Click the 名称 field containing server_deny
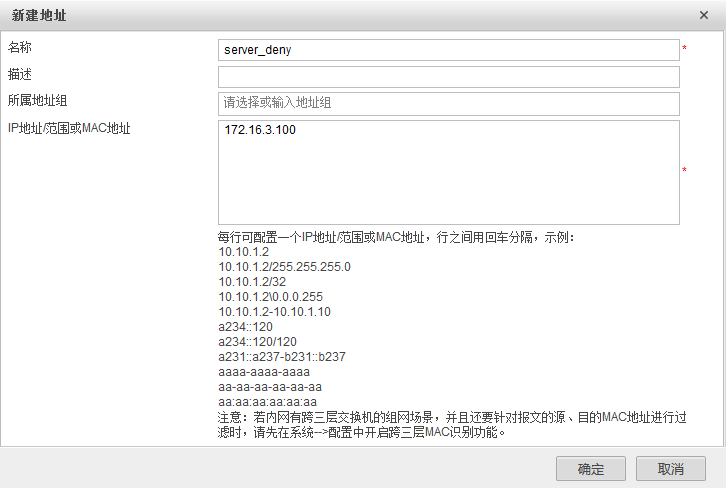Screen dimensions: 726x488 (448, 49)
